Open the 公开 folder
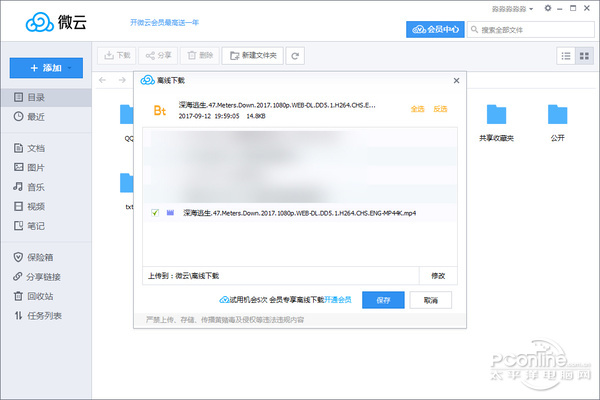 click(558, 122)
